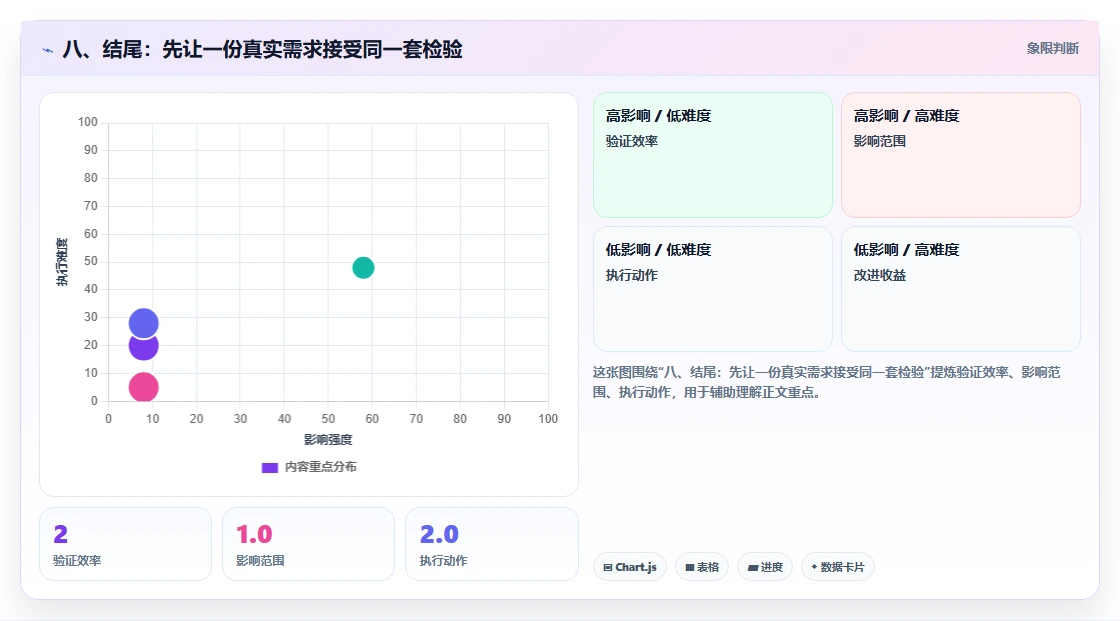The image size is (1120, 621).
Task: Select the 影响范围 stat card showing 1.0
Action: click(x=309, y=544)
